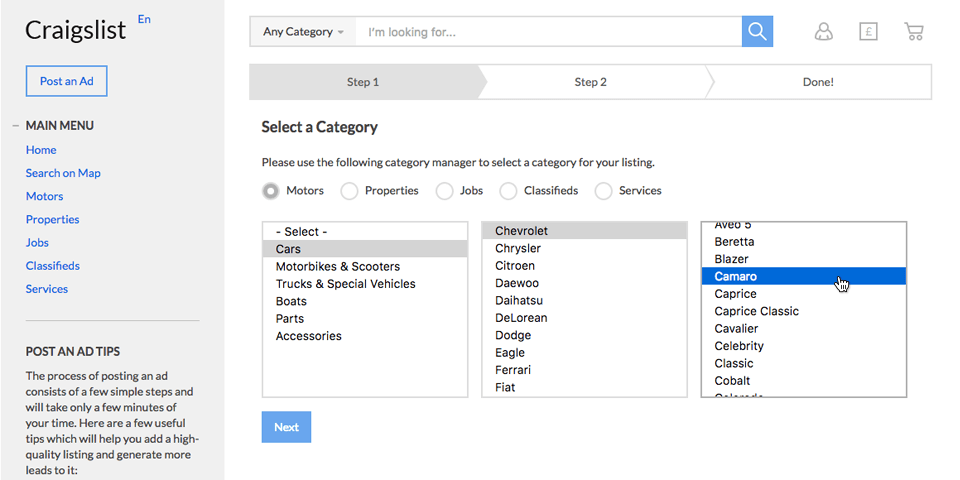Select Caprice in the model list
The image size is (960, 480).
tap(804, 294)
